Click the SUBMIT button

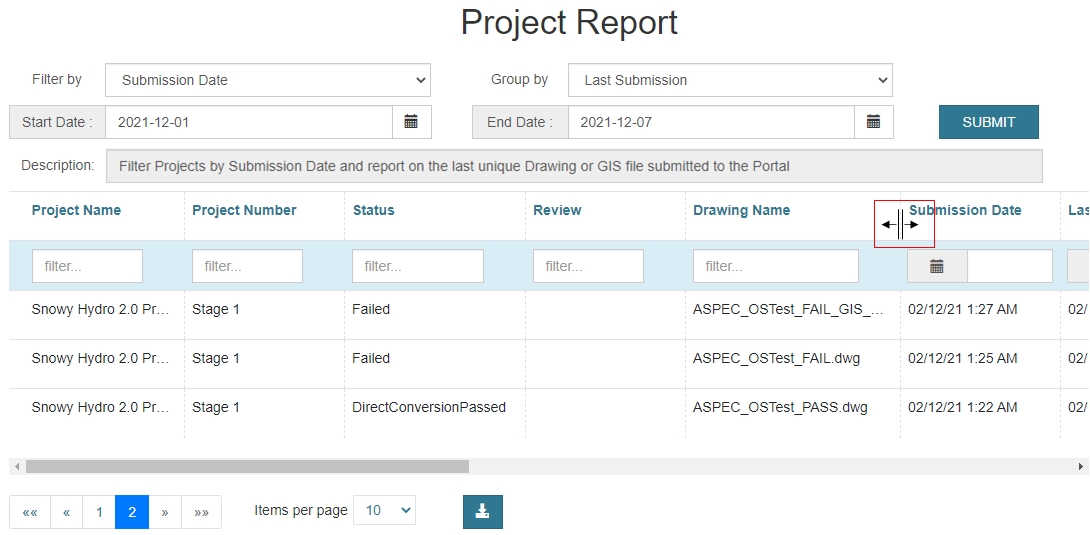click(x=988, y=122)
